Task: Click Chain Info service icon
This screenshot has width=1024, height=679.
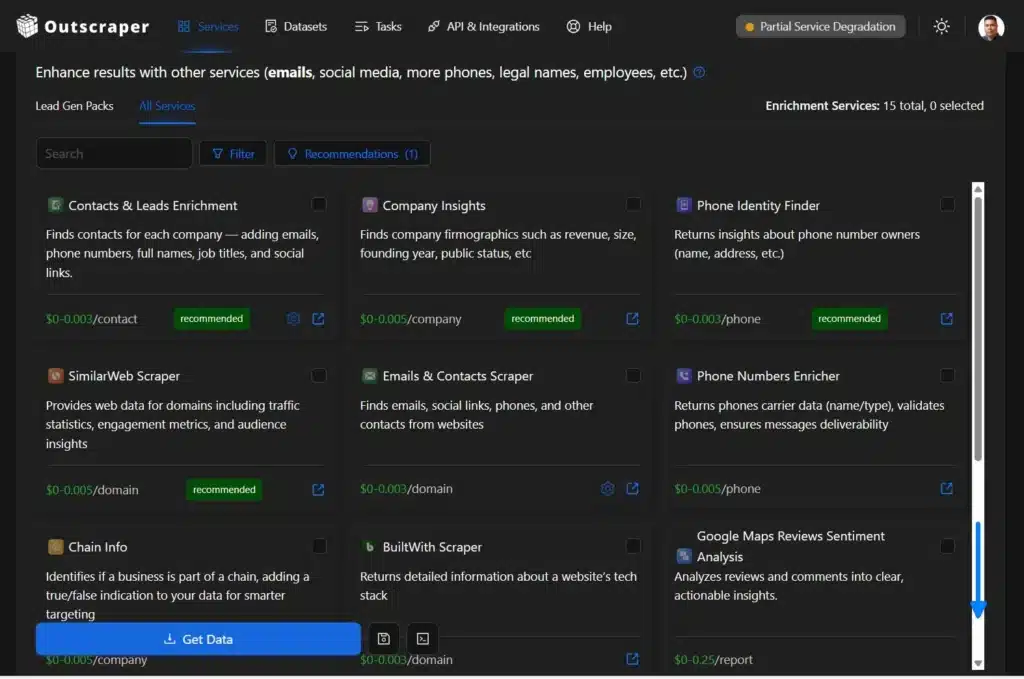Action: (56, 546)
